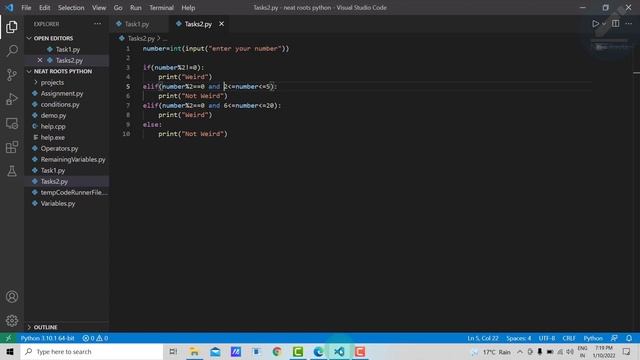Open the Run and Debug view icon

pyautogui.click(x=12, y=99)
